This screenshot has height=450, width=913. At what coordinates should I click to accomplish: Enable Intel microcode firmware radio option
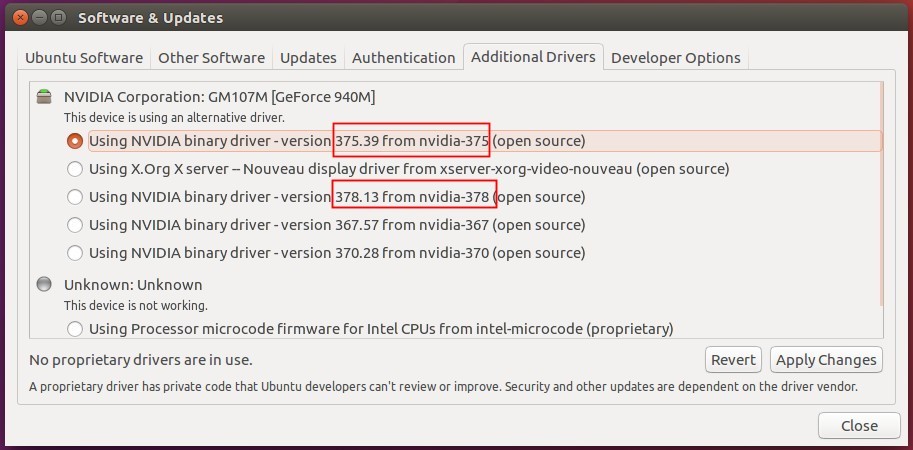pyautogui.click(x=75, y=329)
